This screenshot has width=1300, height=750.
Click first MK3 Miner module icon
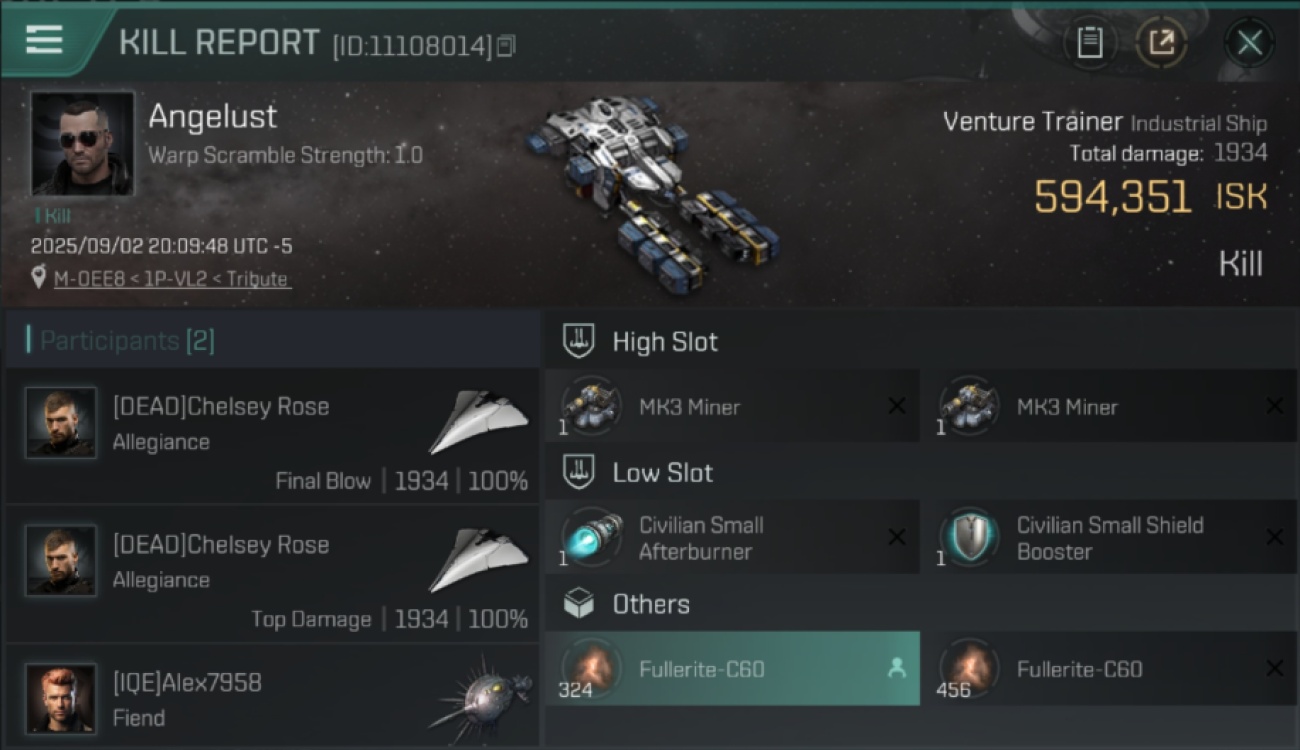591,406
